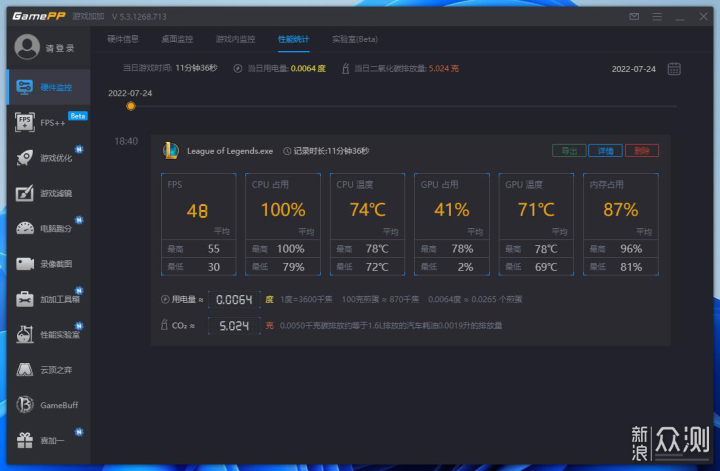The width and height of the screenshot is (720, 471).
Task: Click the clock icon beside 记录时长
Action: [287, 151]
